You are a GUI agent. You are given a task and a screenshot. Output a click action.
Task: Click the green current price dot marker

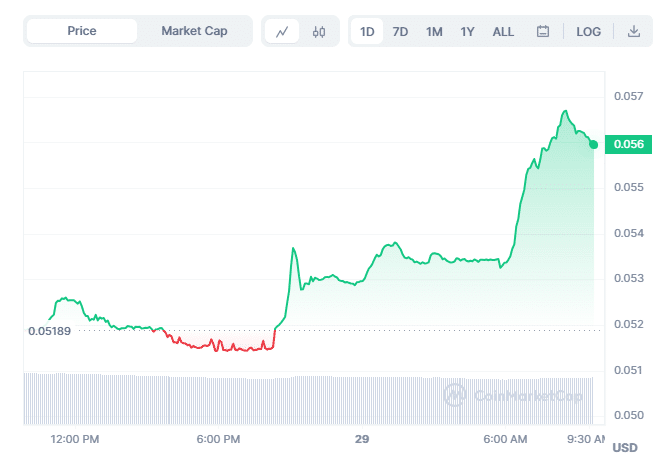pos(594,145)
